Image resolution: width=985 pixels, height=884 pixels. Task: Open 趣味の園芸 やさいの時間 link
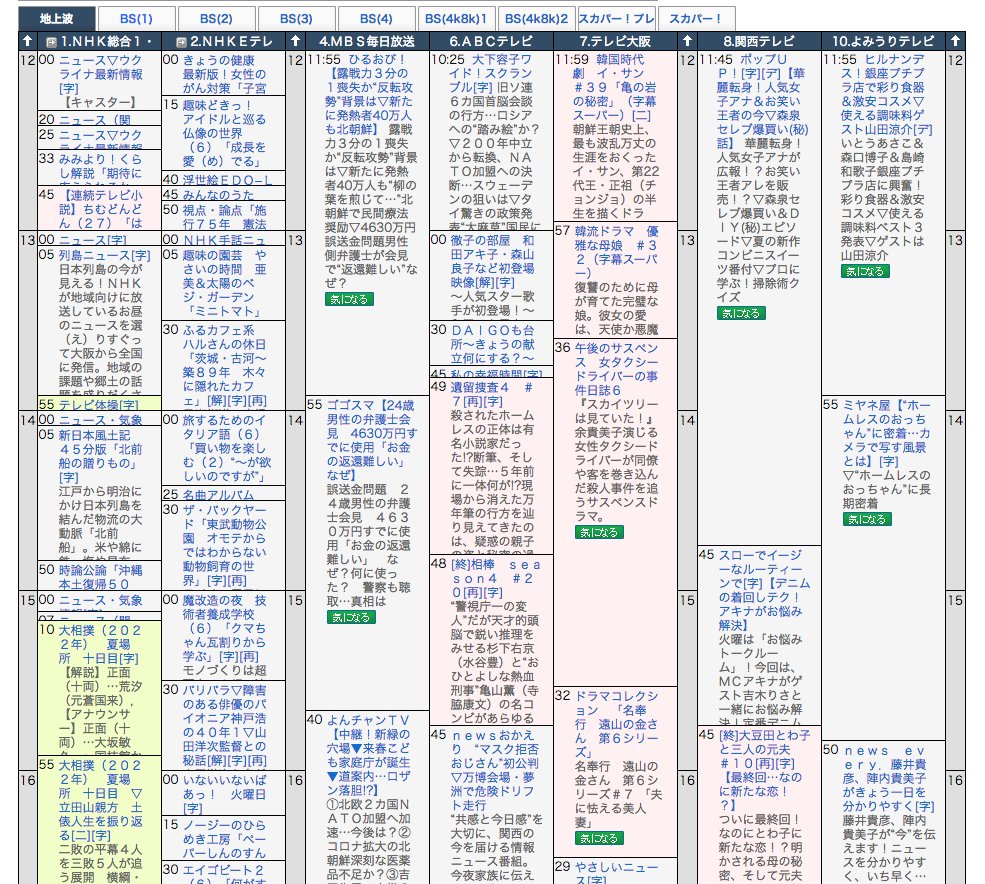coord(224,283)
